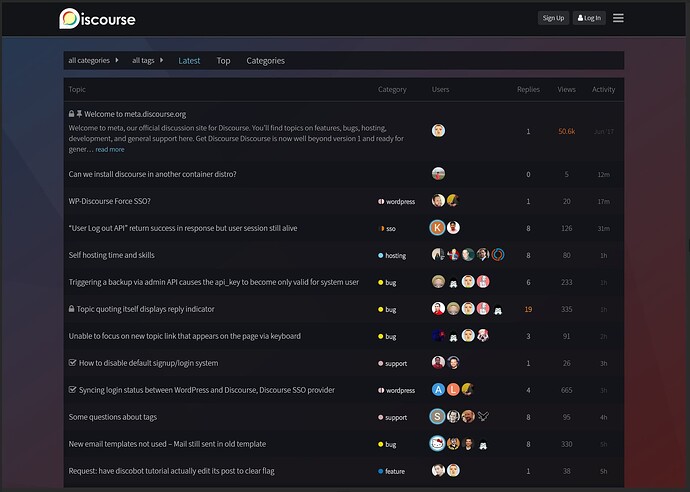
Task: Click the read more link
Action: pos(110,150)
